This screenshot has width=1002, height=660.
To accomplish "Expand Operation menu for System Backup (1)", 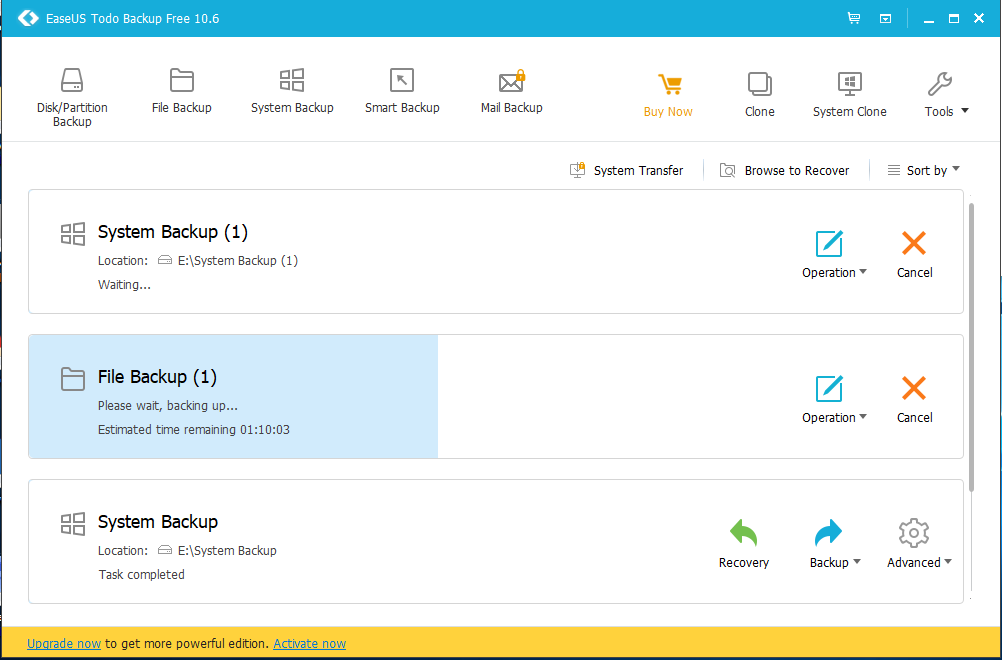I will pos(834,254).
